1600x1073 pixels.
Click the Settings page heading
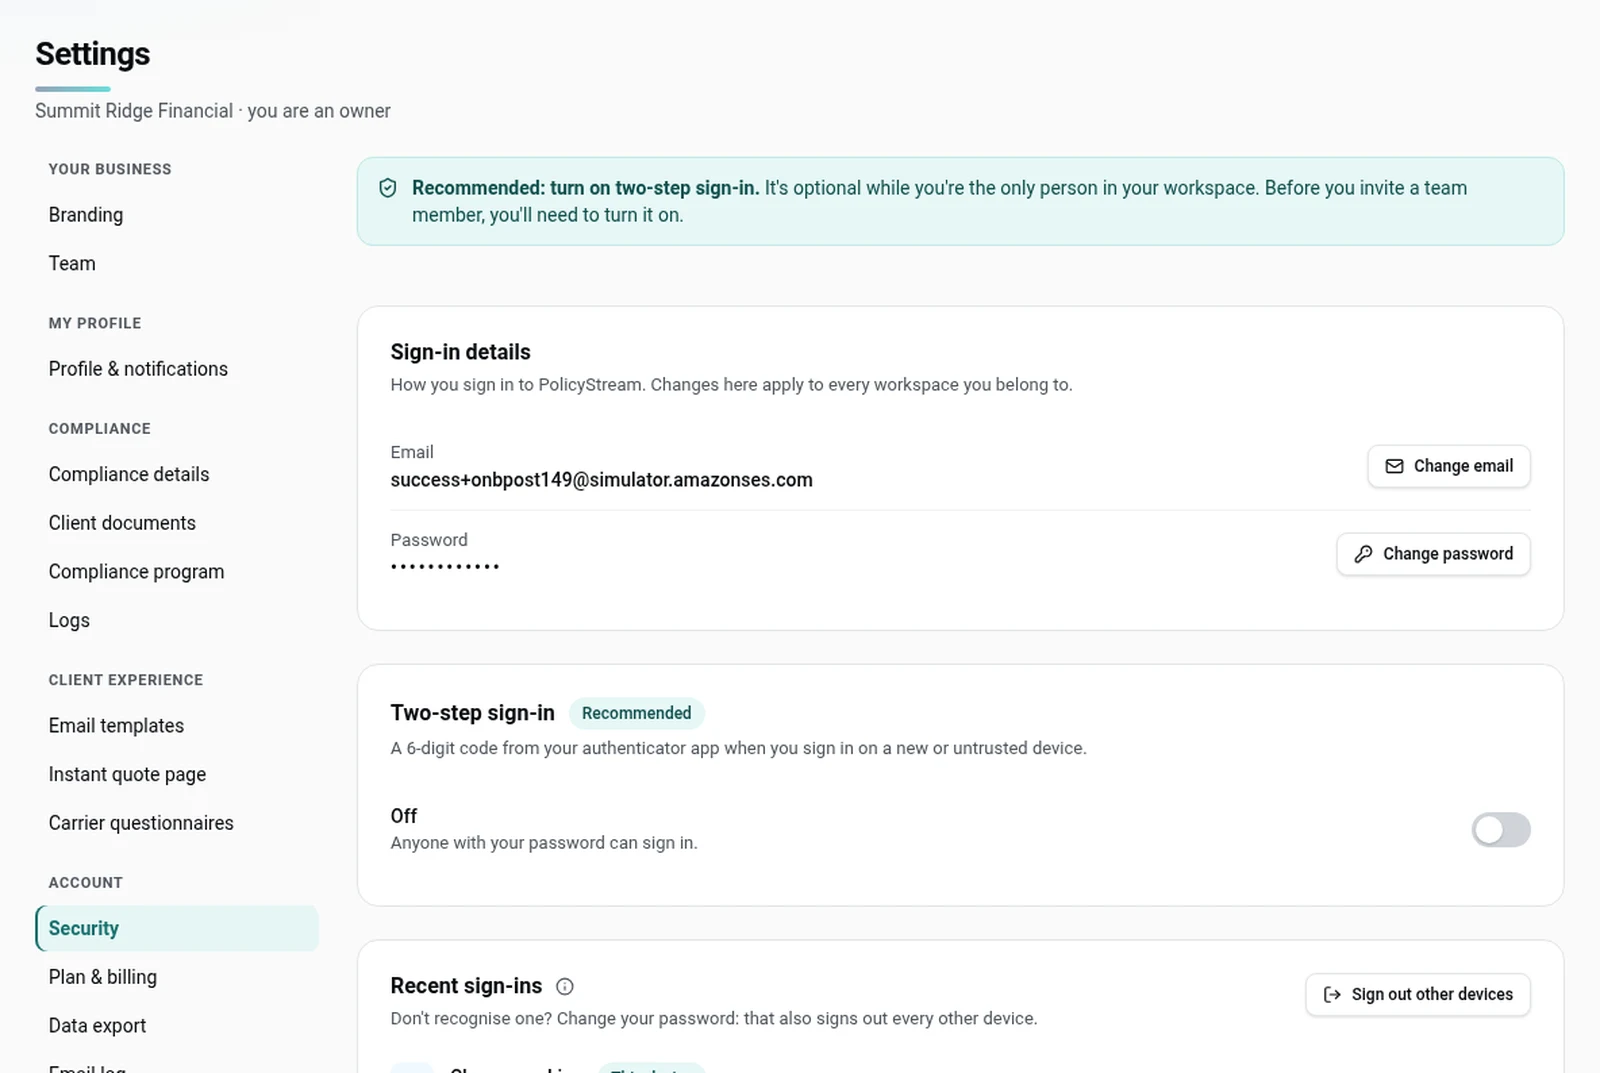tap(93, 54)
